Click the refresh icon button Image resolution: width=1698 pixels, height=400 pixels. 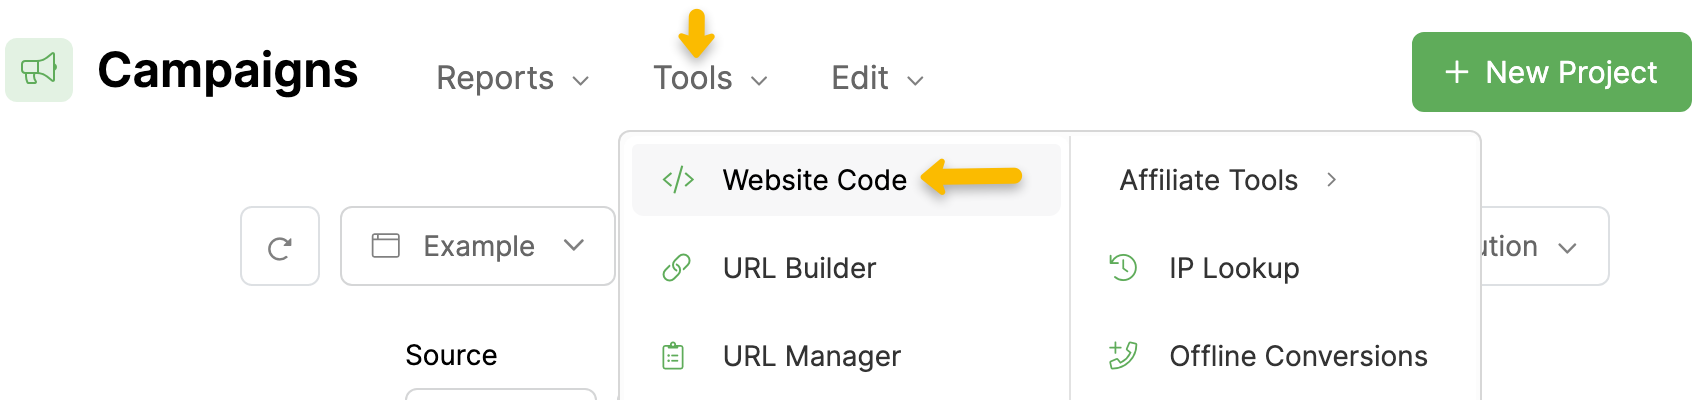click(280, 247)
